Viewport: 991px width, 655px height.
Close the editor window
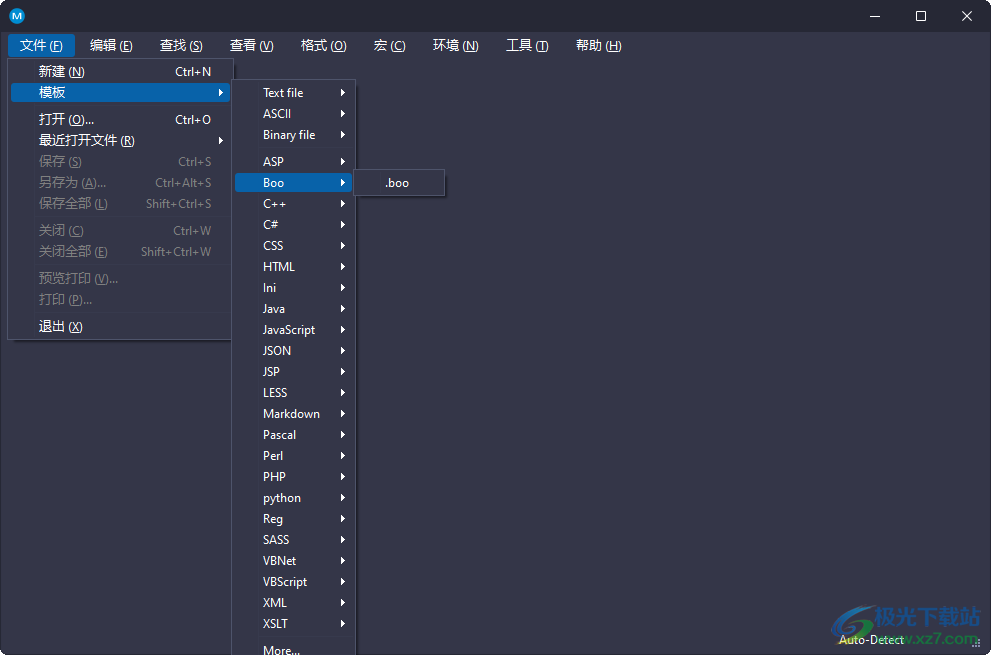click(967, 16)
